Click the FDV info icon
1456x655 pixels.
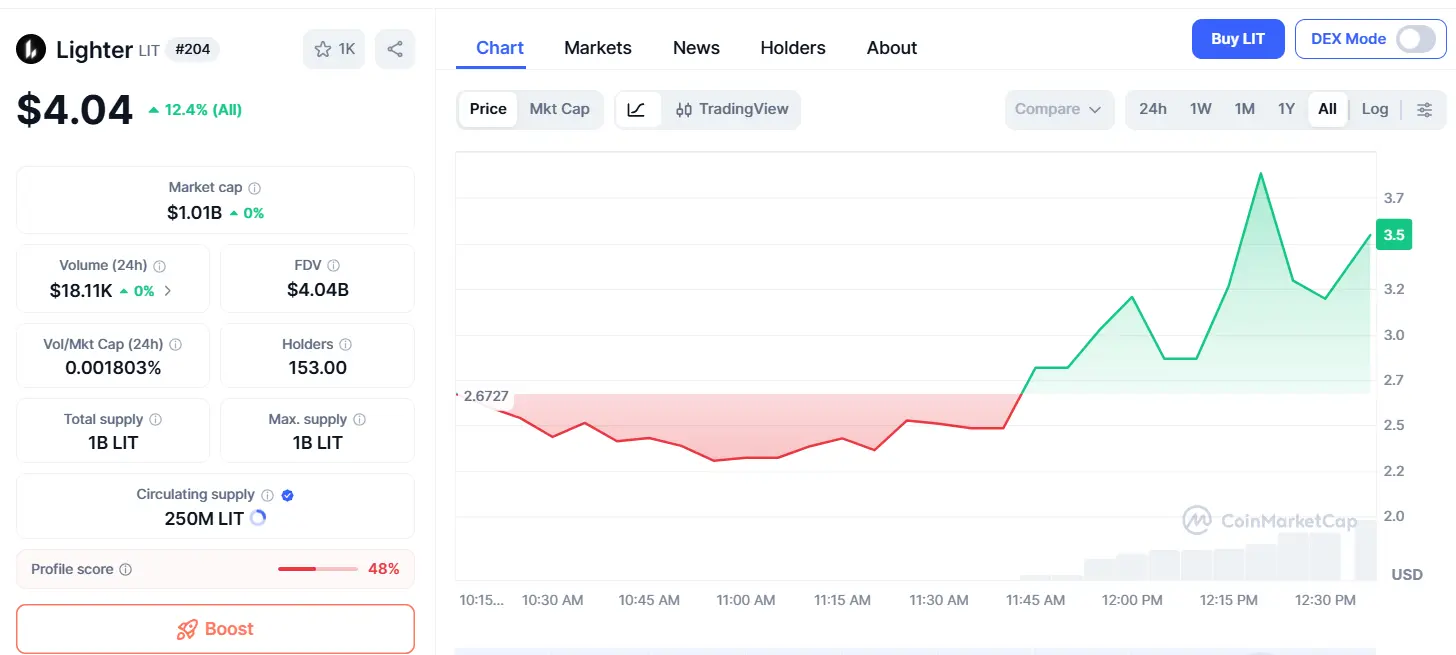pos(334,266)
